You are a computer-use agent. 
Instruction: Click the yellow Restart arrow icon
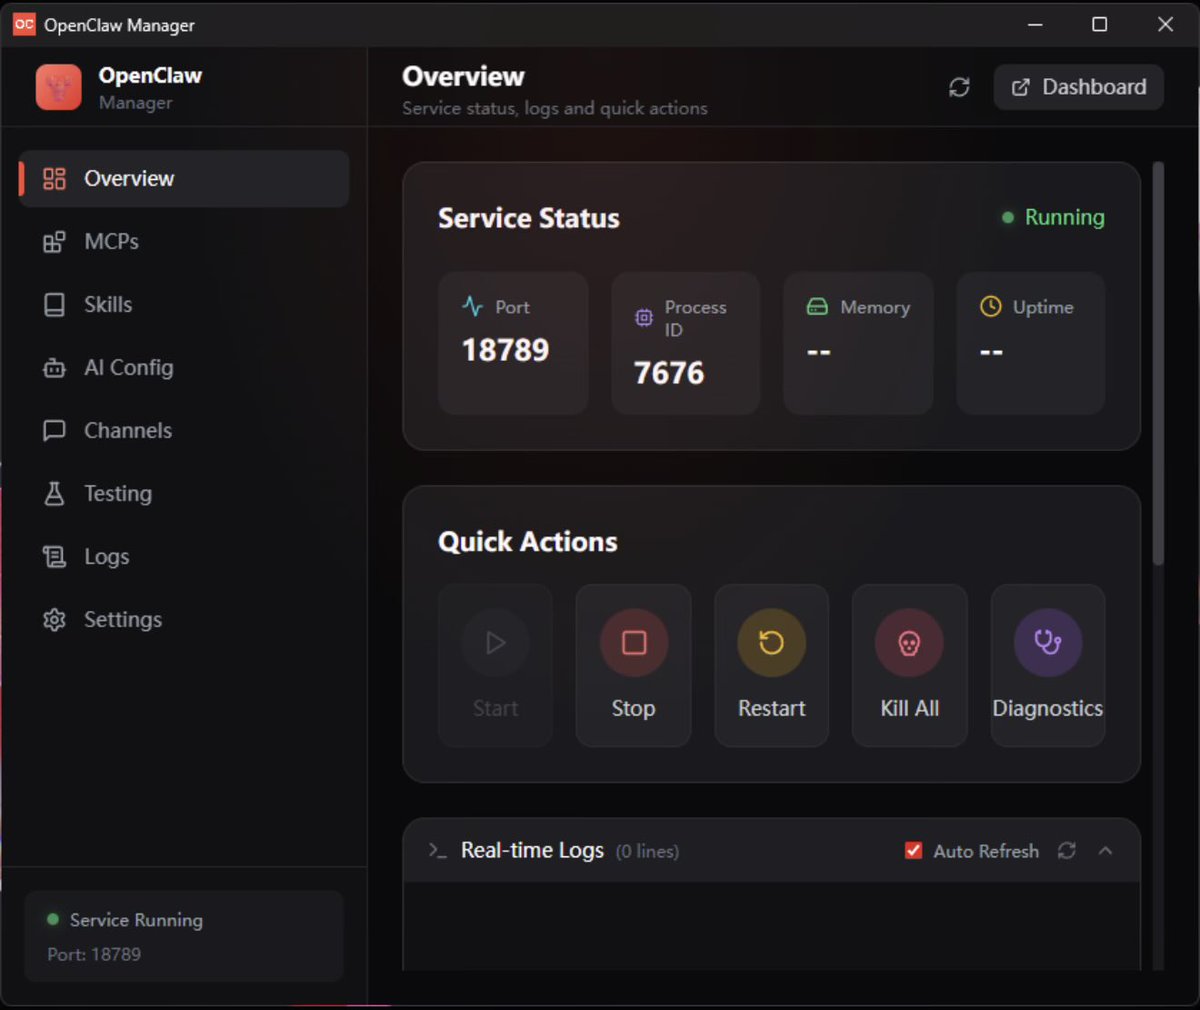click(771, 642)
